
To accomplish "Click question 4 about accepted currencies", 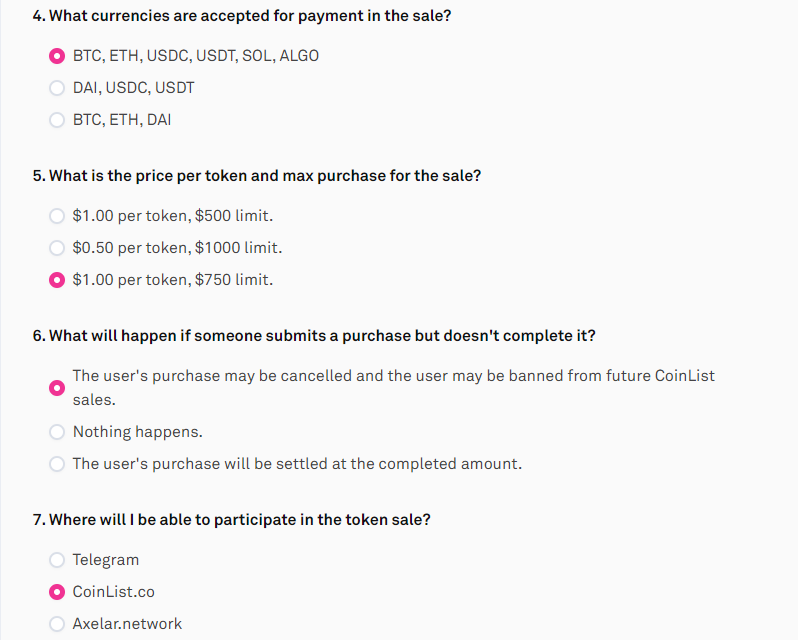I will pos(242,16).
